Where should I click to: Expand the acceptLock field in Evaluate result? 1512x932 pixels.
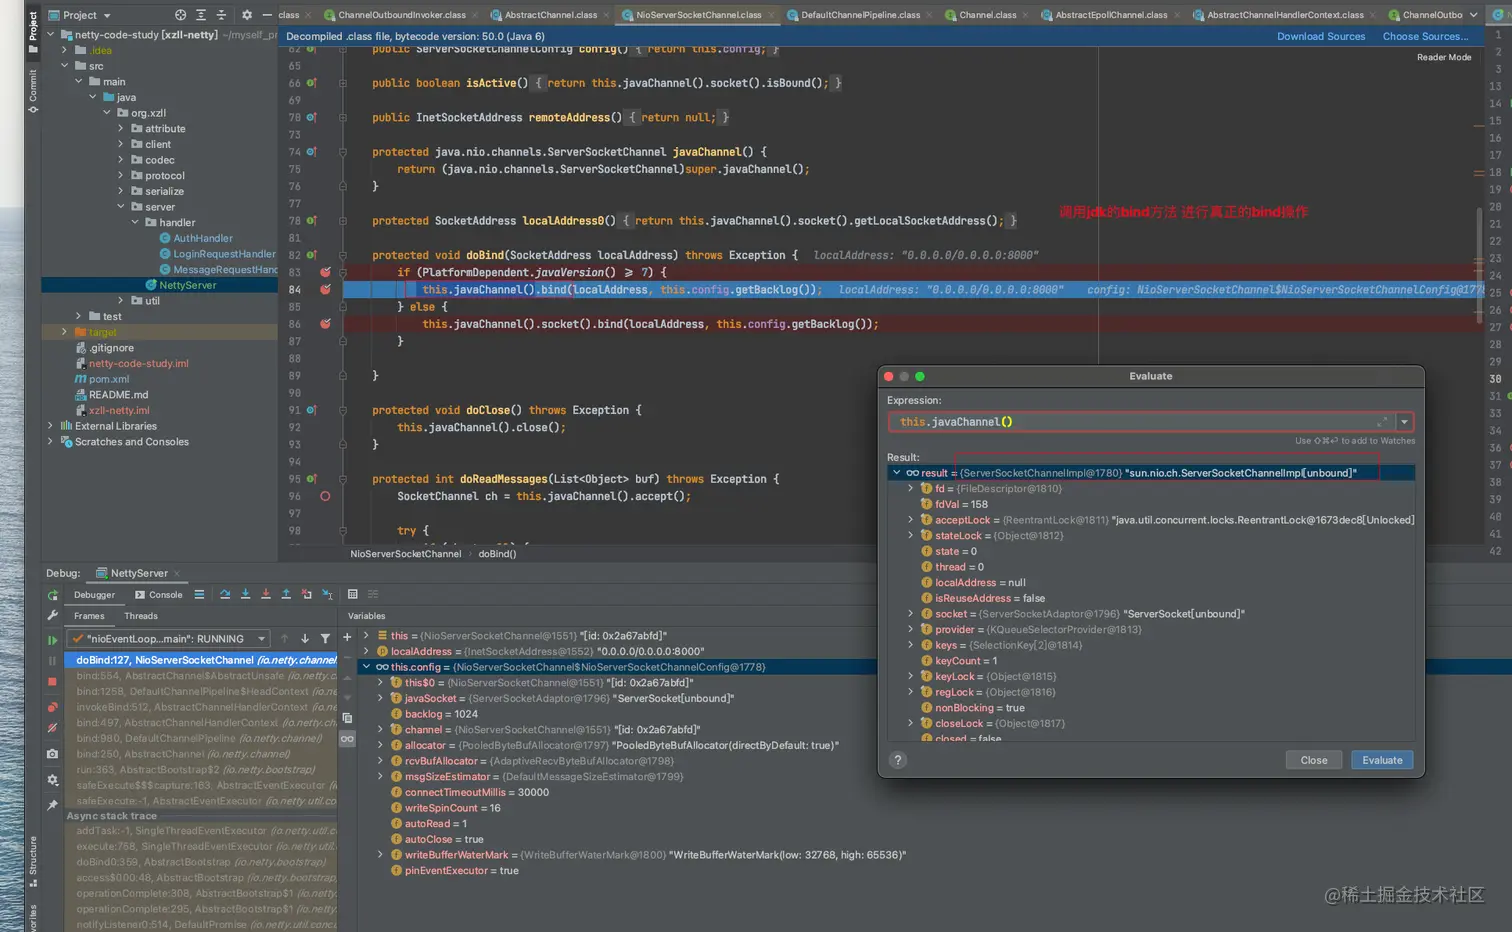click(910, 520)
